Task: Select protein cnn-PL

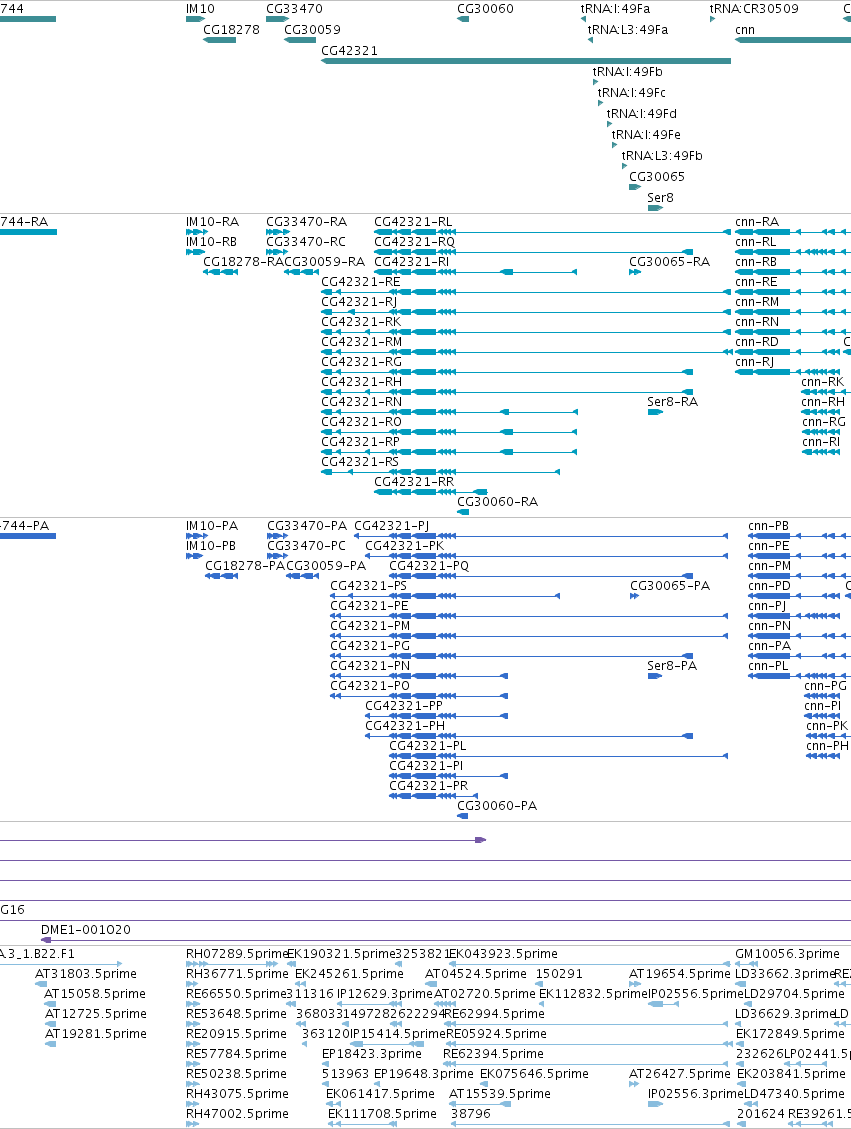Action: pos(768,665)
